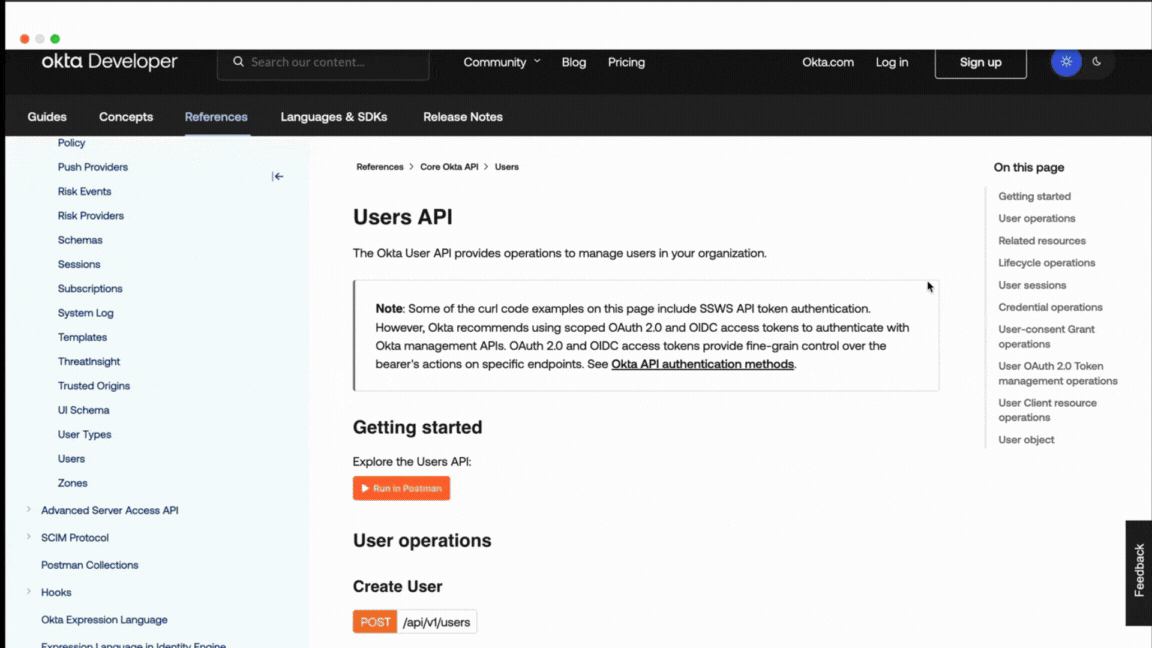Image resolution: width=1152 pixels, height=648 pixels.
Task: Open Okta API authentication methods link
Action: pyautogui.click(x=702, y=364)
